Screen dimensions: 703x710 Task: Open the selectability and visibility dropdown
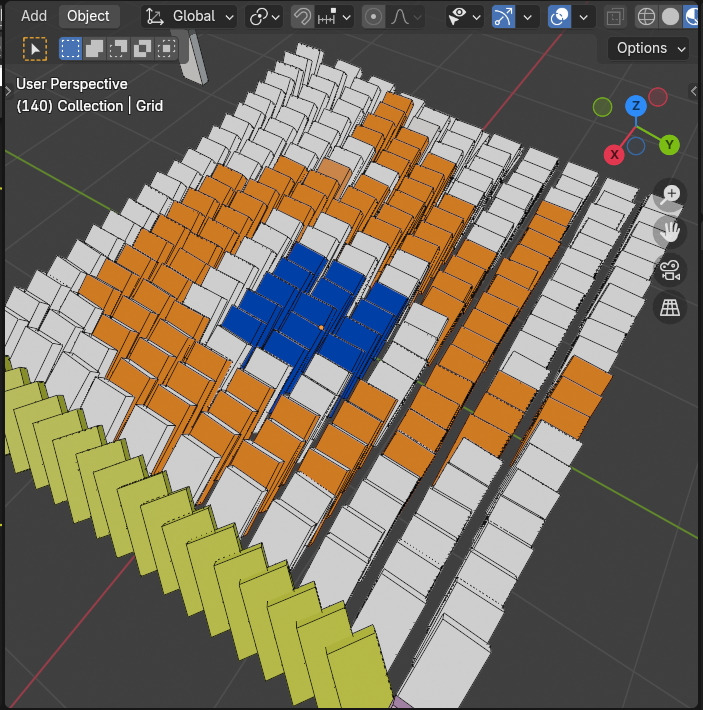464,17
